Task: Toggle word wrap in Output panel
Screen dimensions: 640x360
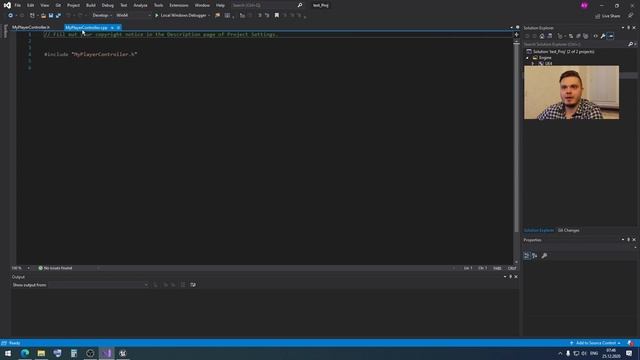Action: click(193, 285)
